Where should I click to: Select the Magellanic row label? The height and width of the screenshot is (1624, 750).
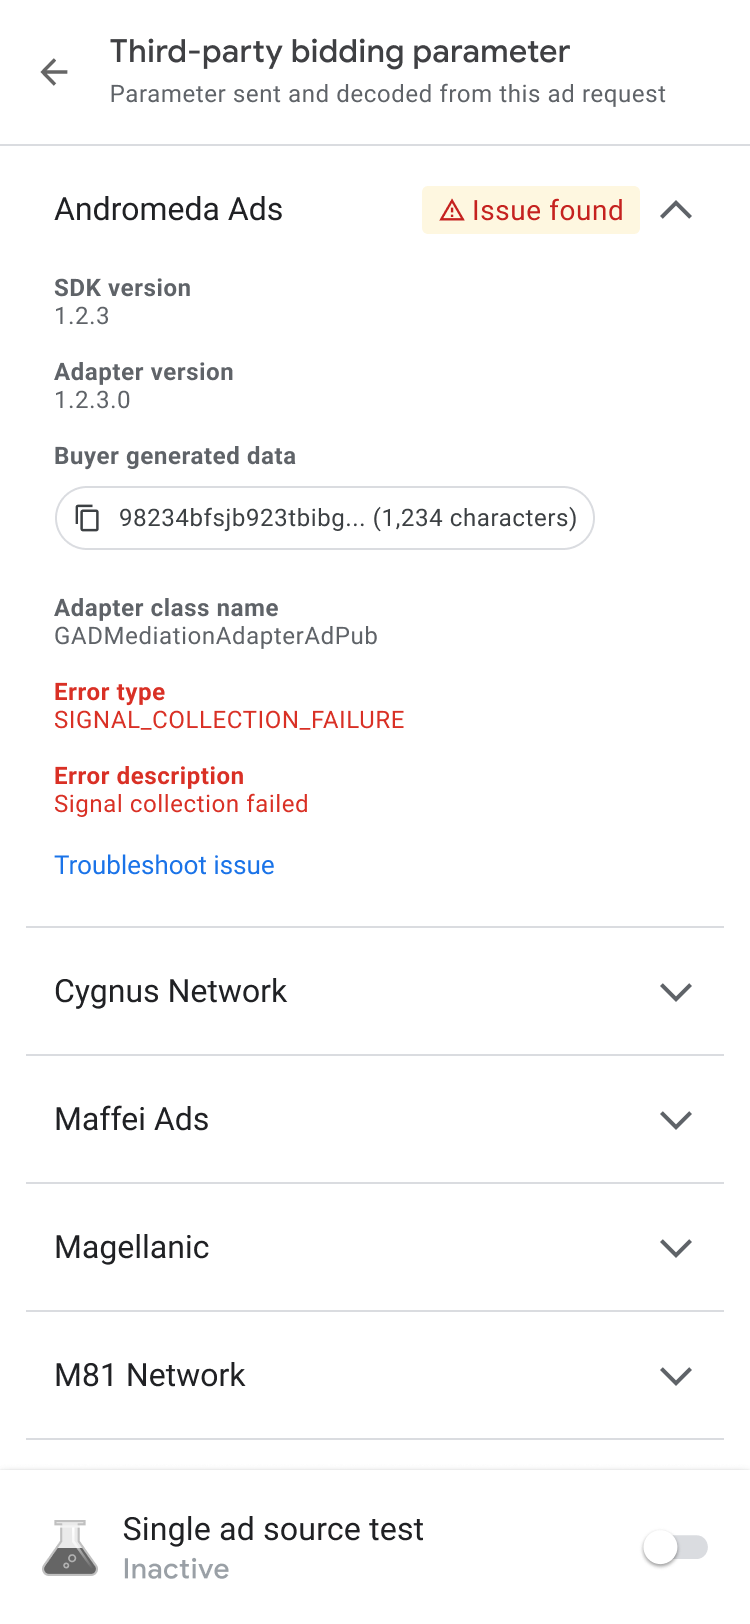[132, 1248]
